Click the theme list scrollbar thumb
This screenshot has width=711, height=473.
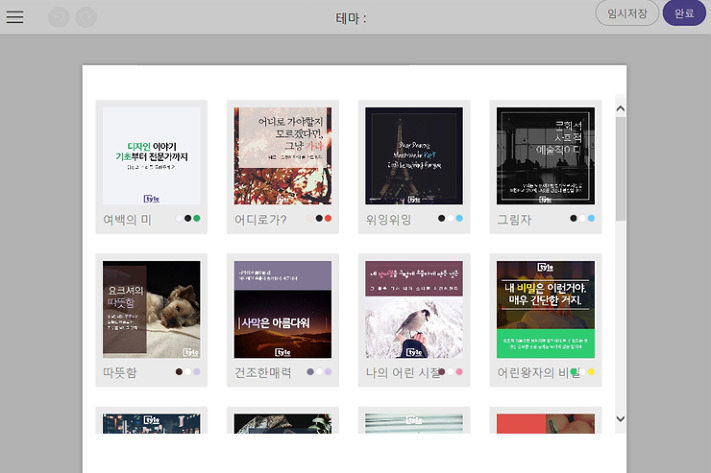[620, 169]
